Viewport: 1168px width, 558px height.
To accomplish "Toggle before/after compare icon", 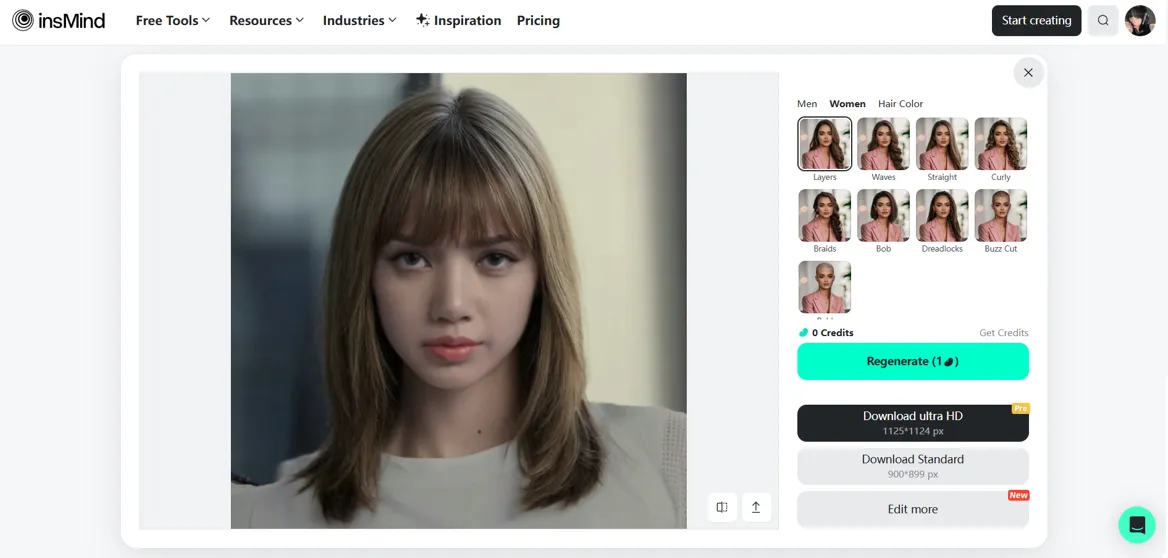I will pyautogui.click(x=722, y=507).
